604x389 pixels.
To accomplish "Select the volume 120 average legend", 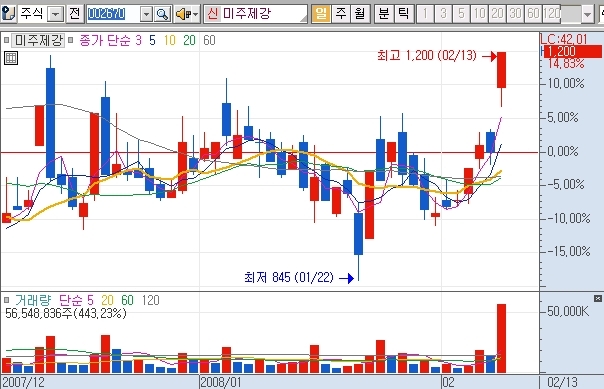I will click(x=151, y=300).
